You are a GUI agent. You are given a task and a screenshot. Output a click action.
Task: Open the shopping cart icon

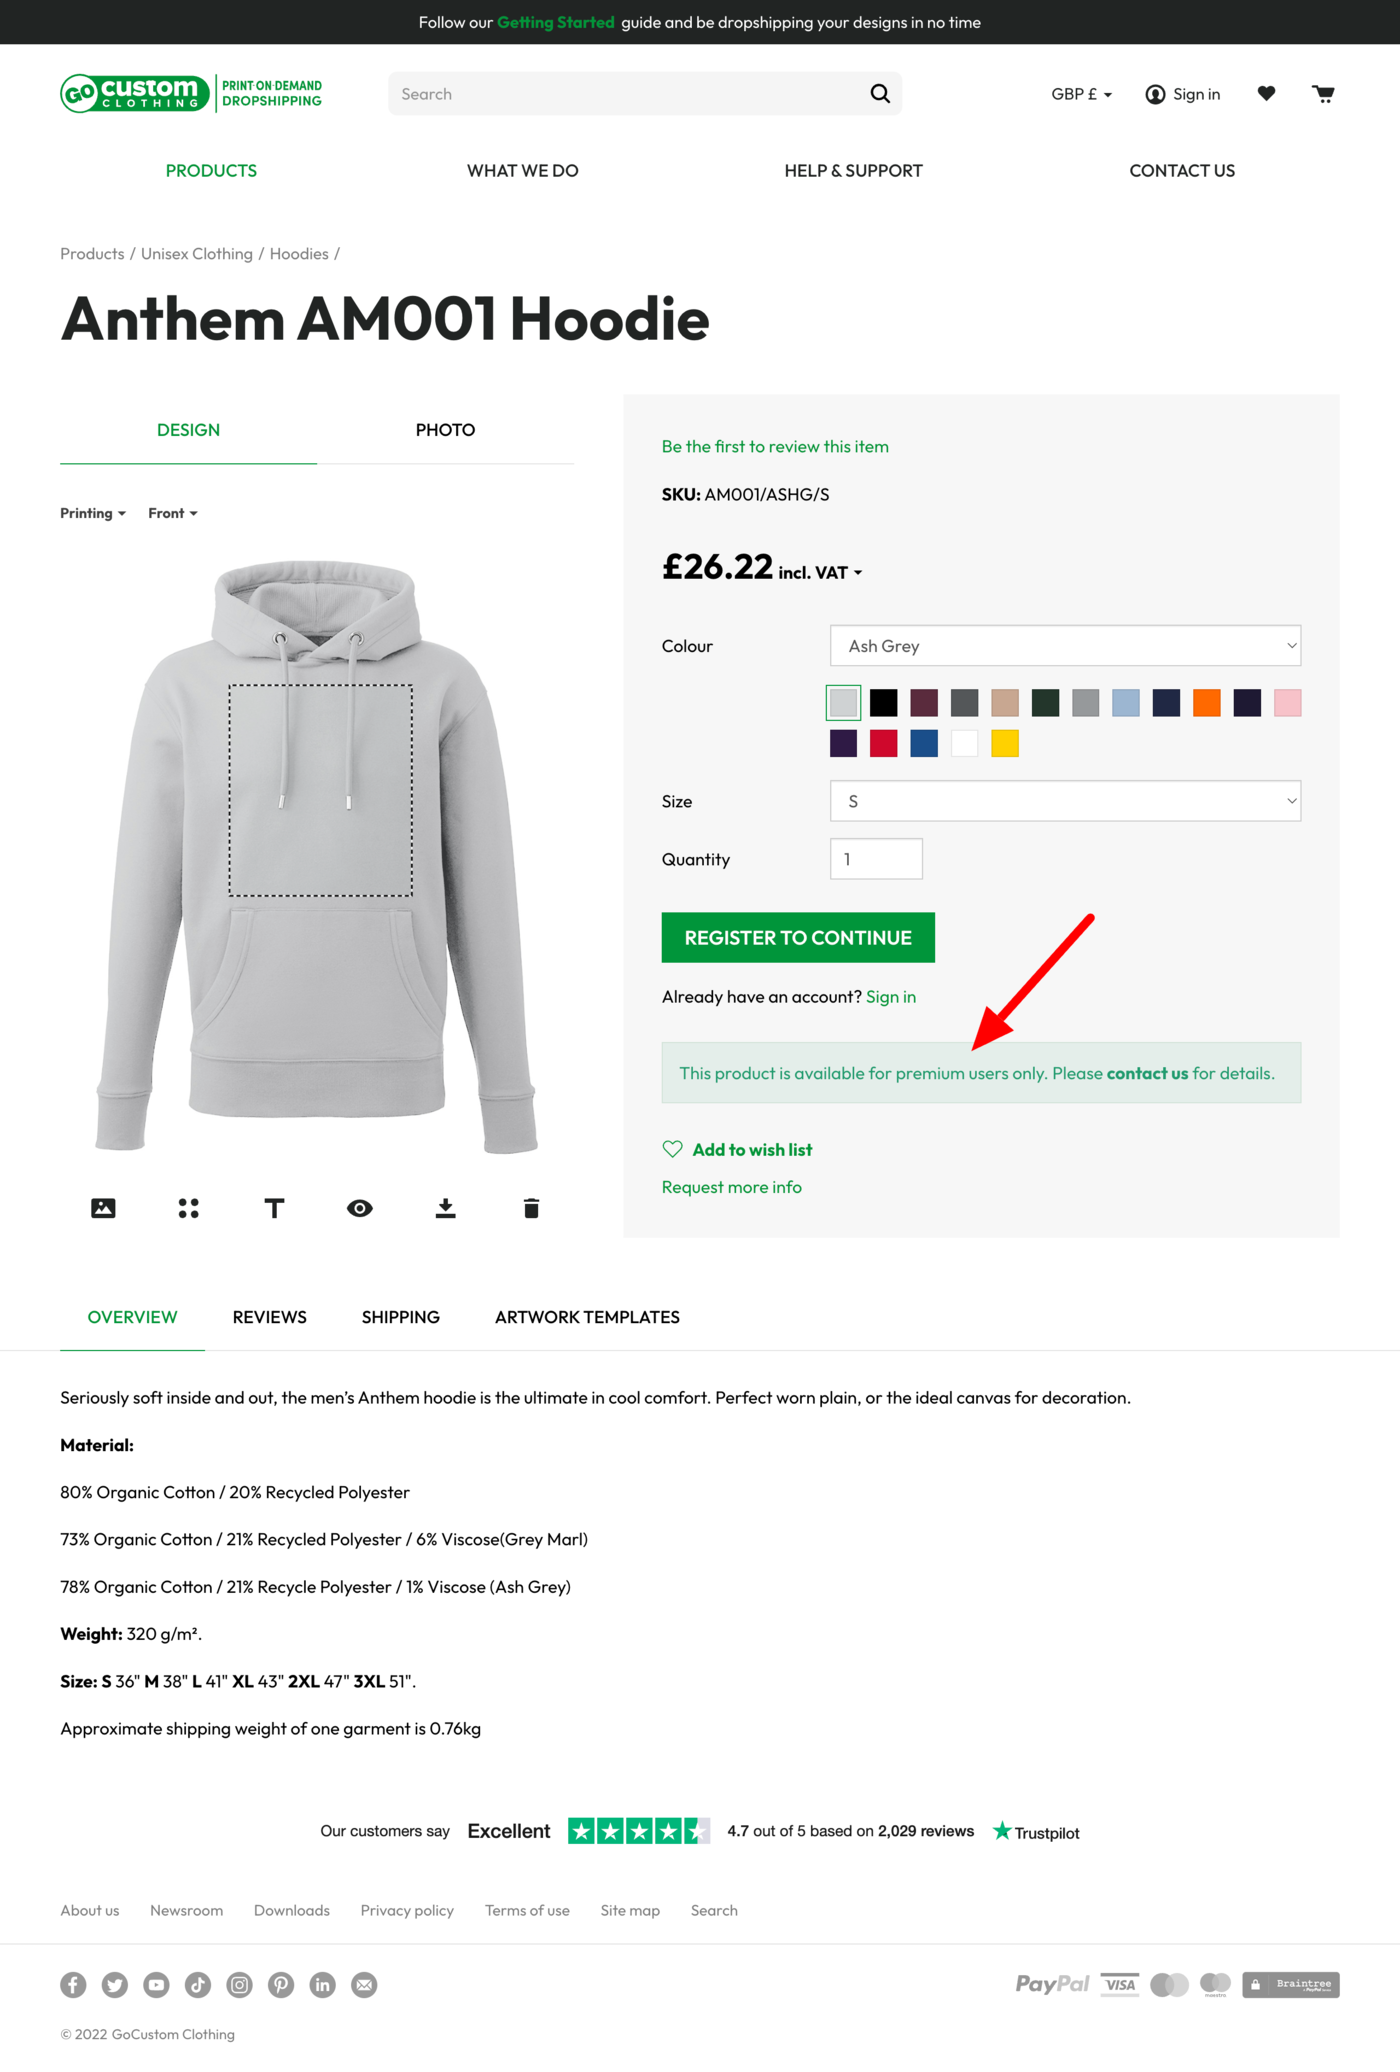click(x=1323, y=94)
